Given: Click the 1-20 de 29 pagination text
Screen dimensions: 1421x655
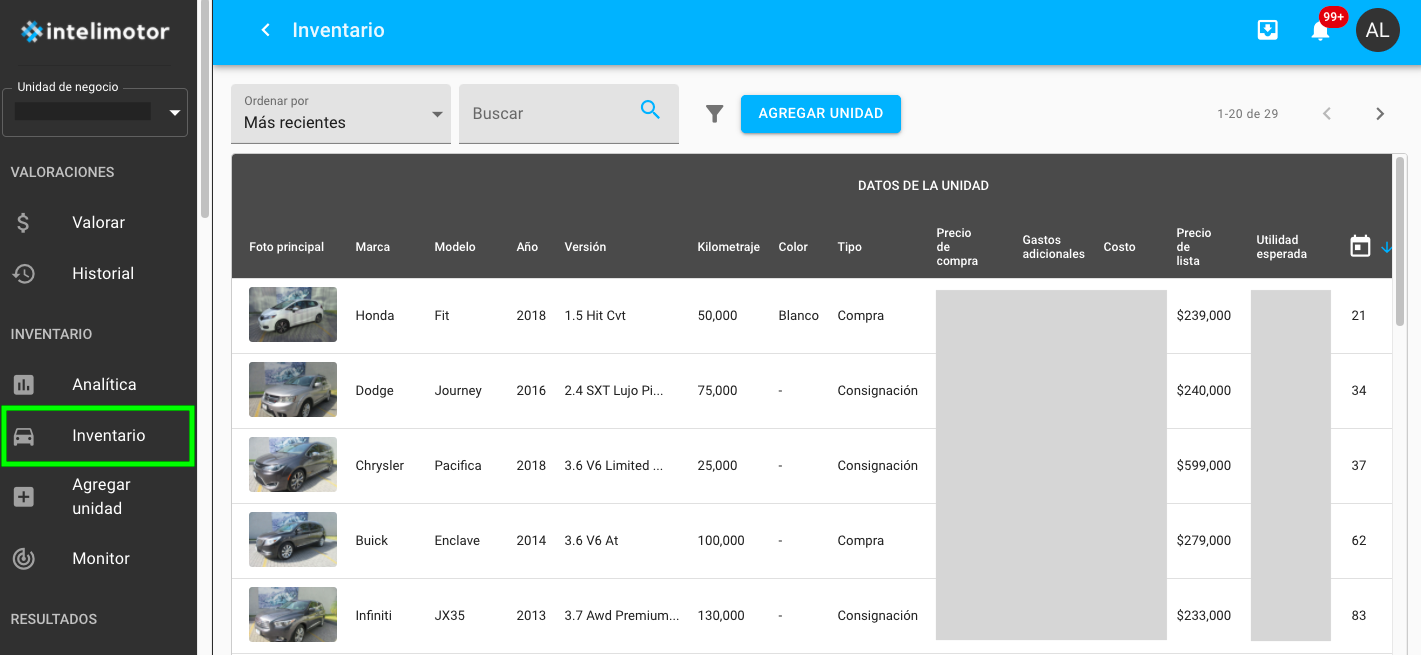Looking at the screenshot, I should (1247, 114).
